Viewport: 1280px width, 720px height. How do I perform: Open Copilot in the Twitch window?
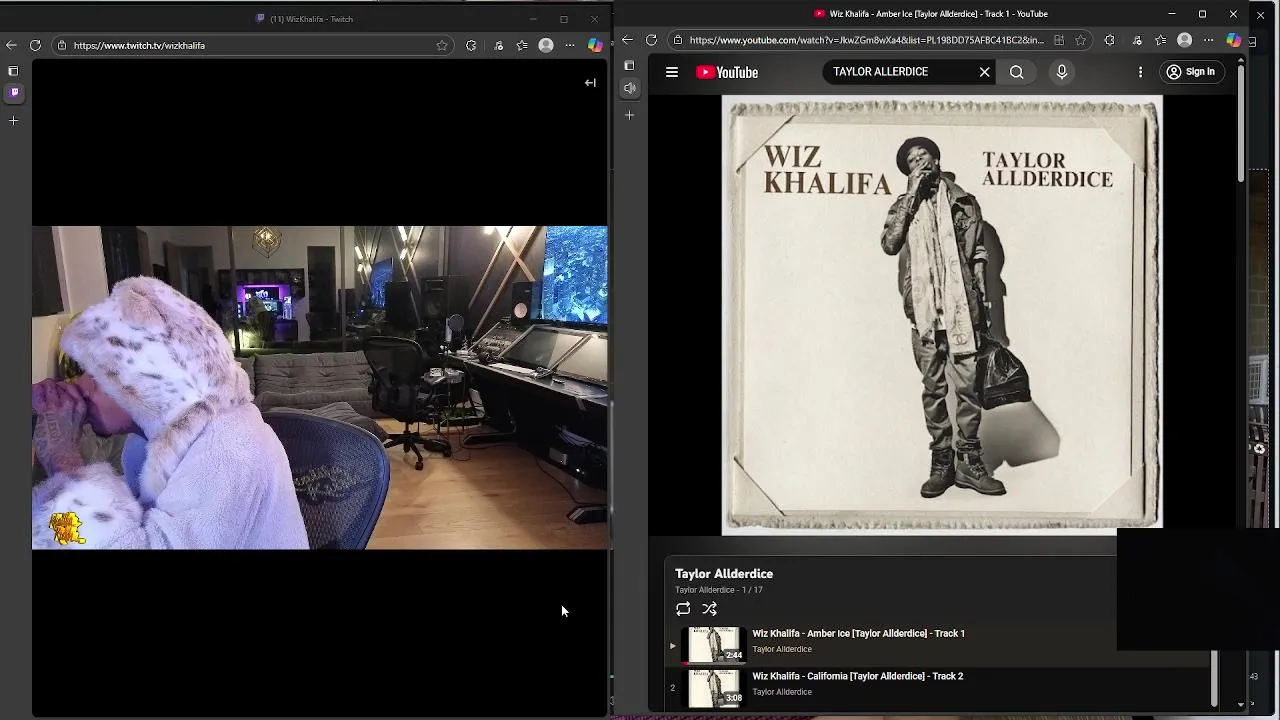pos(595,45)
